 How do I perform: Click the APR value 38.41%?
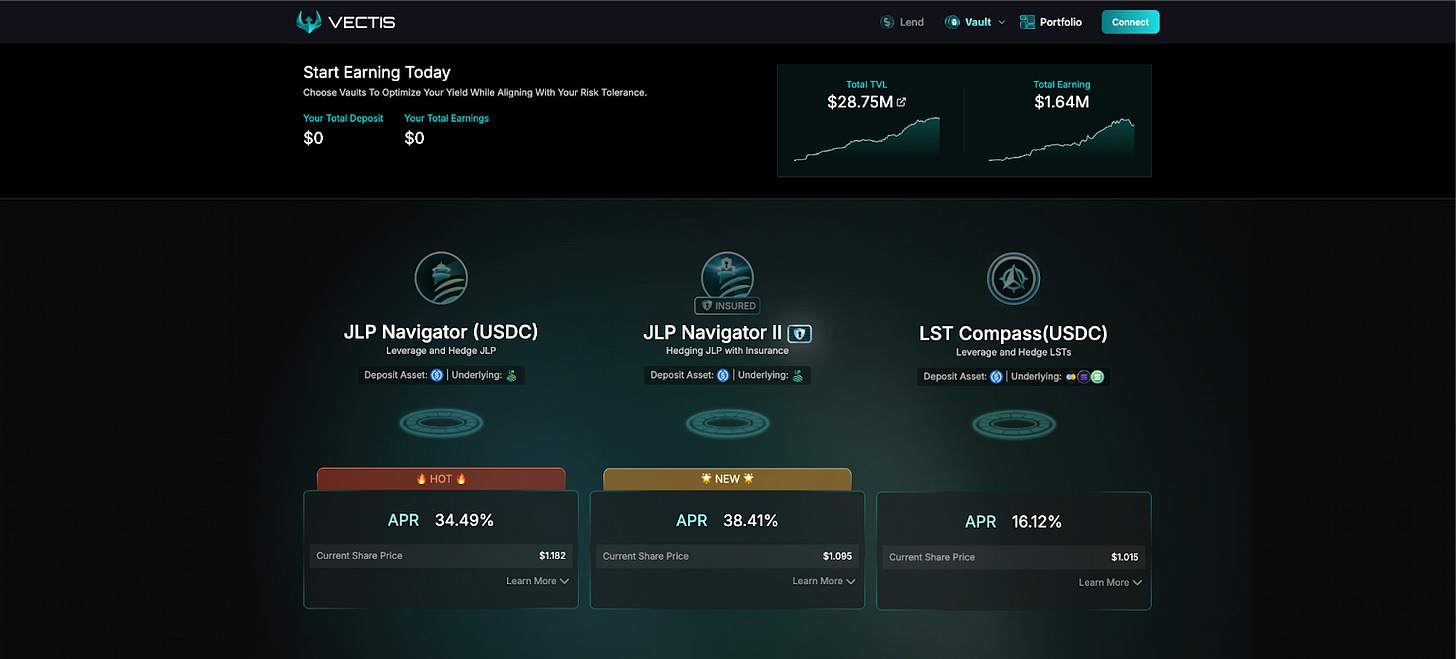(749, 520)
